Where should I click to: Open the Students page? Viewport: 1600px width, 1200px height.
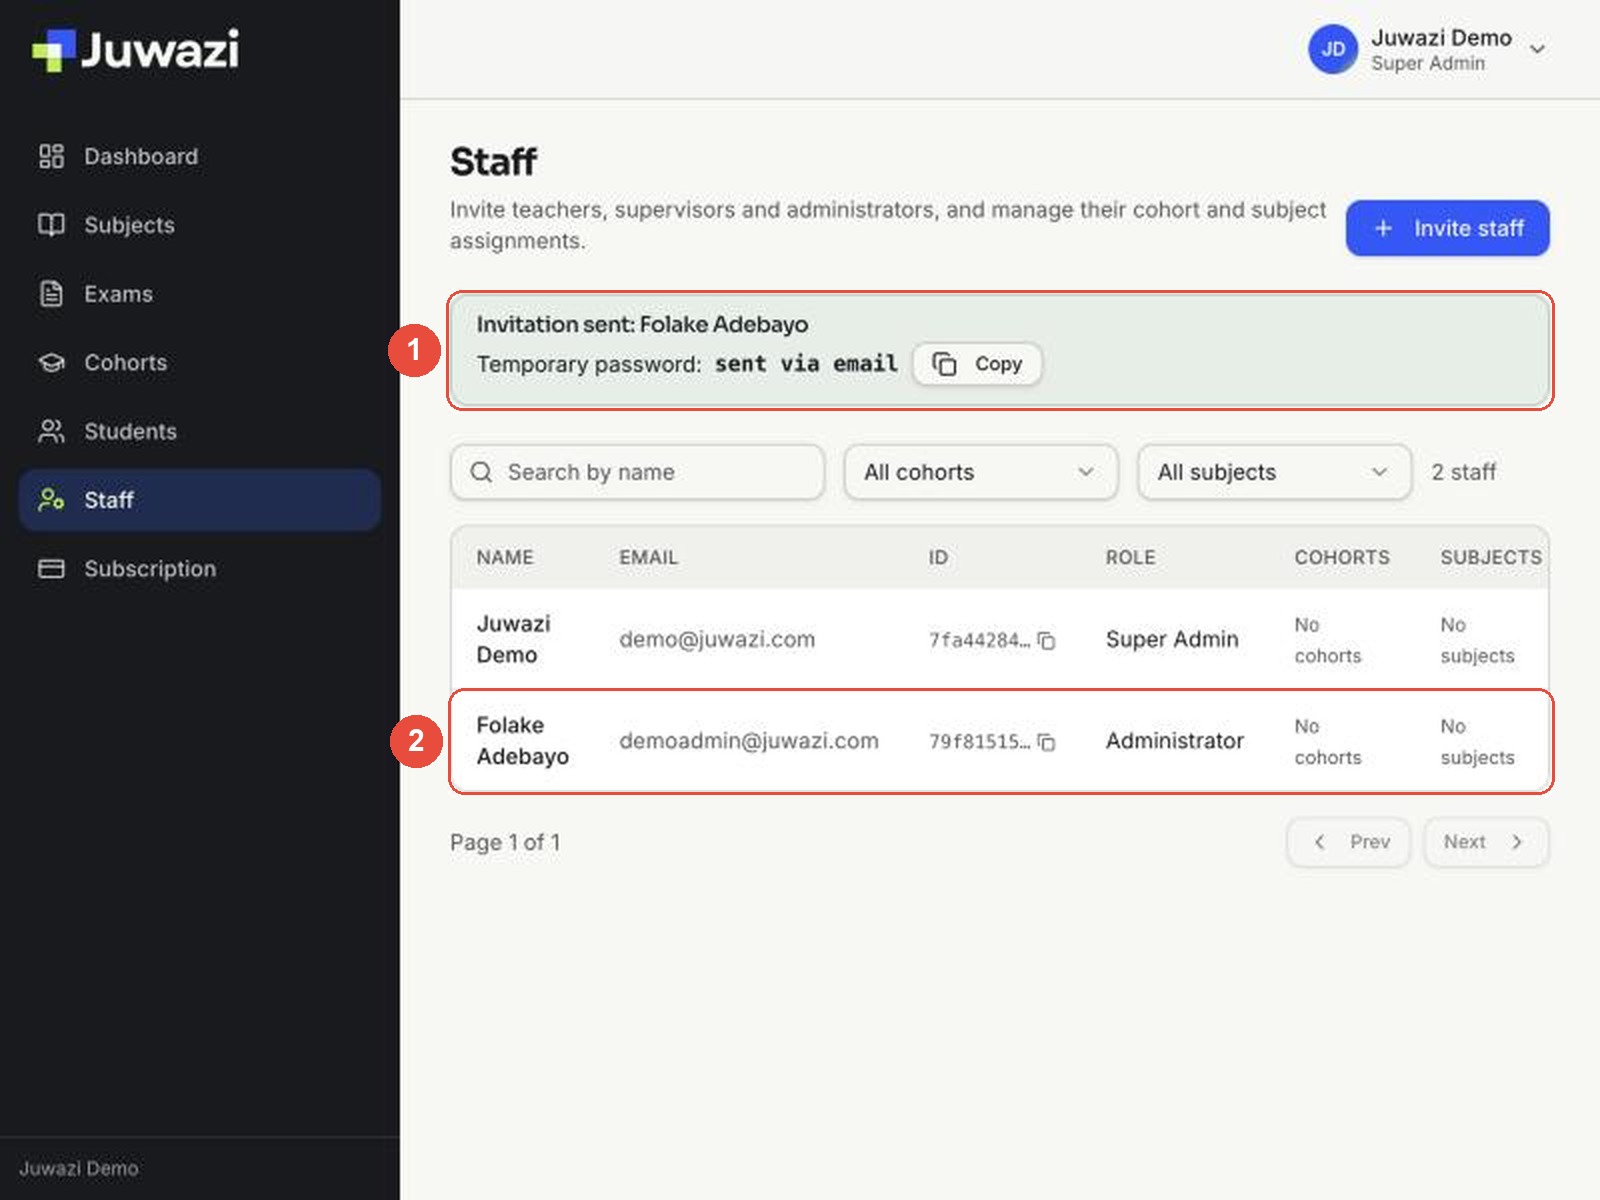click(x=199, y=431)
